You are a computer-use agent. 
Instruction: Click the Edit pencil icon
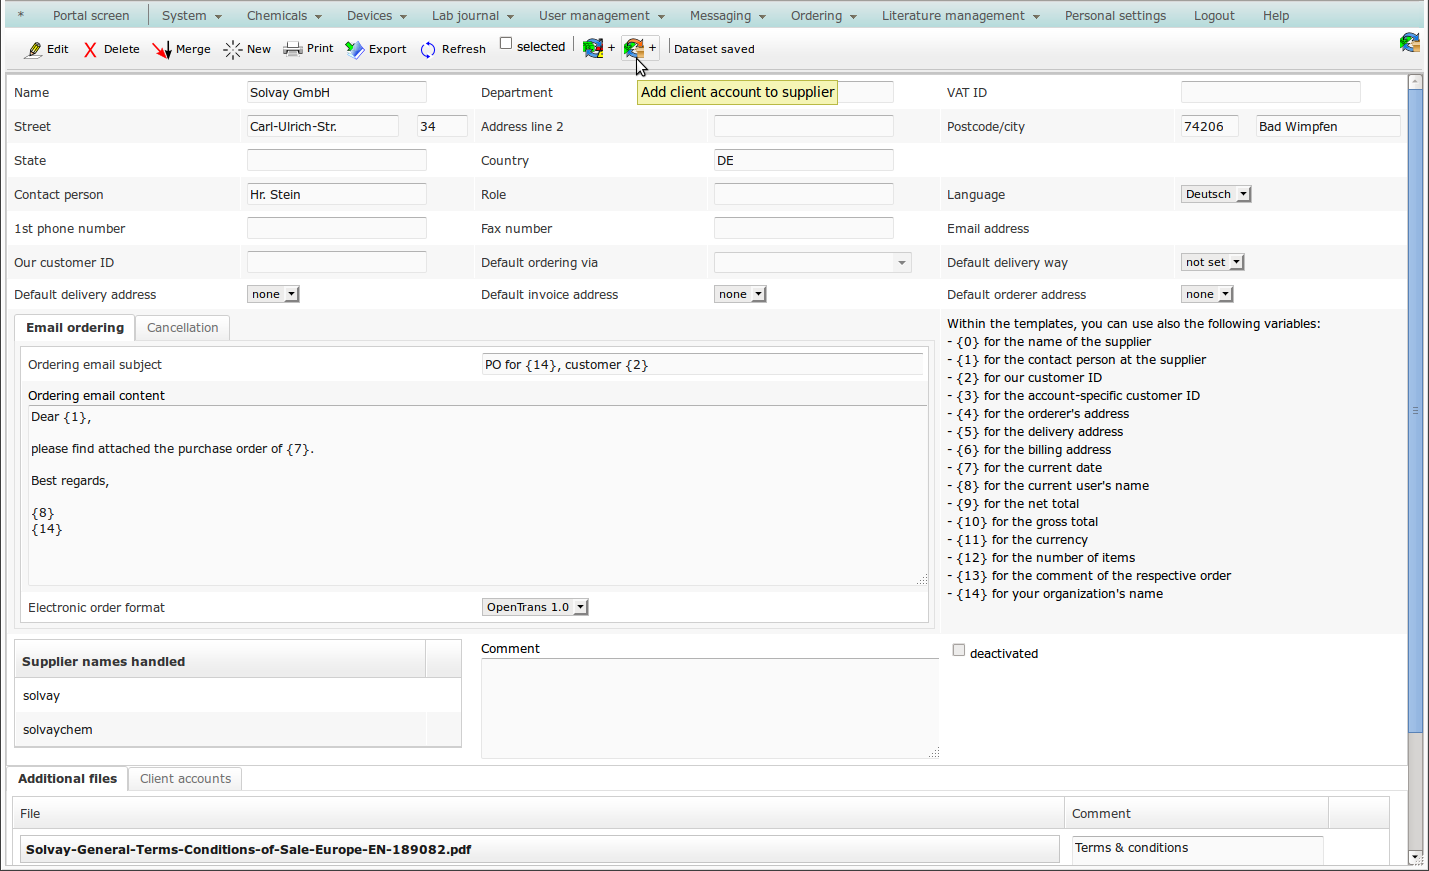(x=35, y=49)
